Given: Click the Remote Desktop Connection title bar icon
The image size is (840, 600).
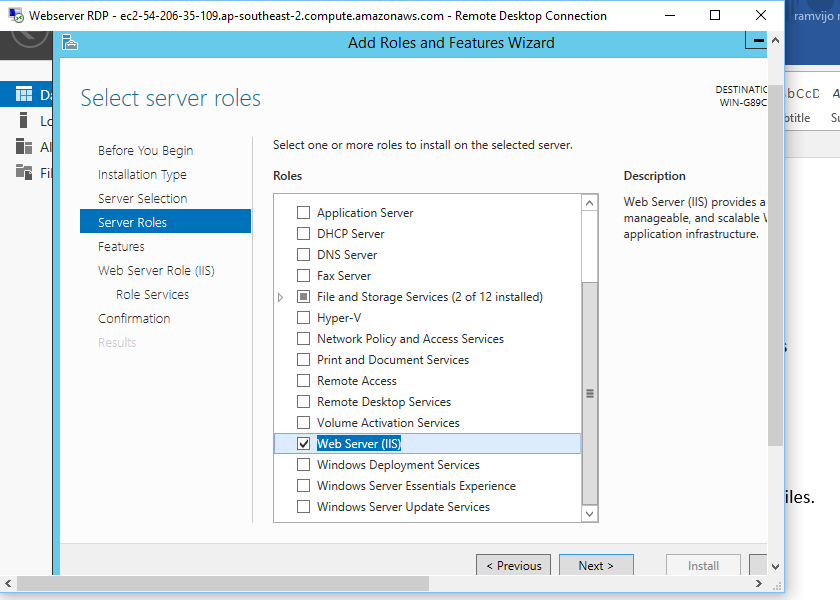Looking at the screenshot, I should (16, 16).
